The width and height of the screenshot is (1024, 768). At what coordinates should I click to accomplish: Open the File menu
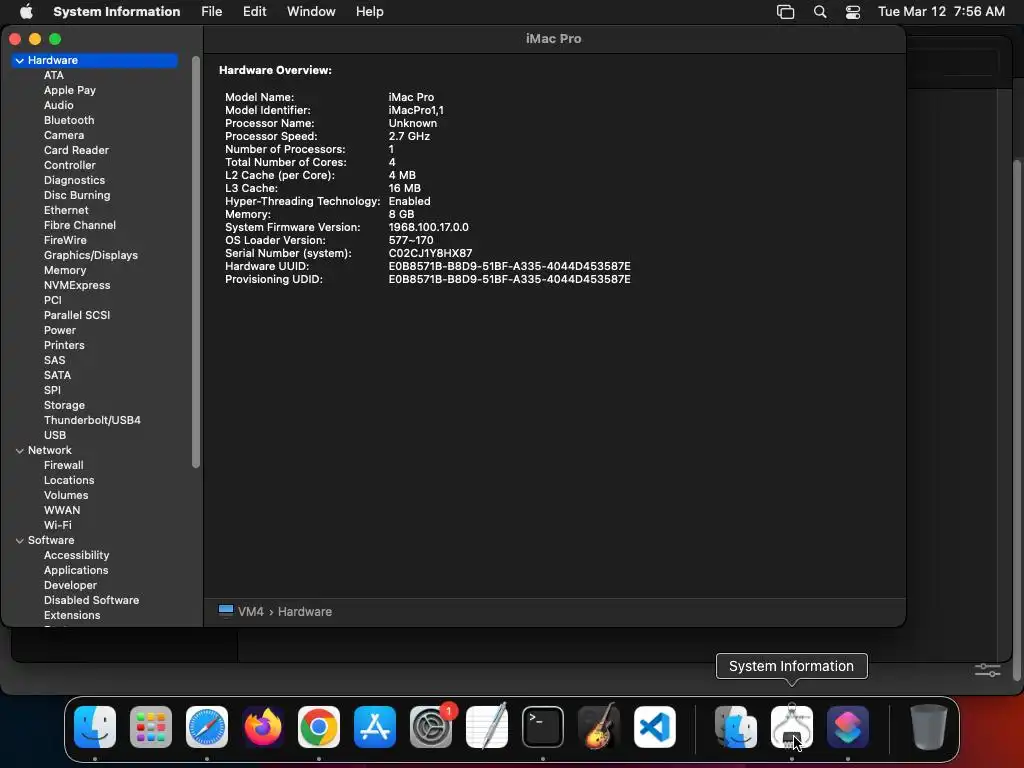[211, 11]
